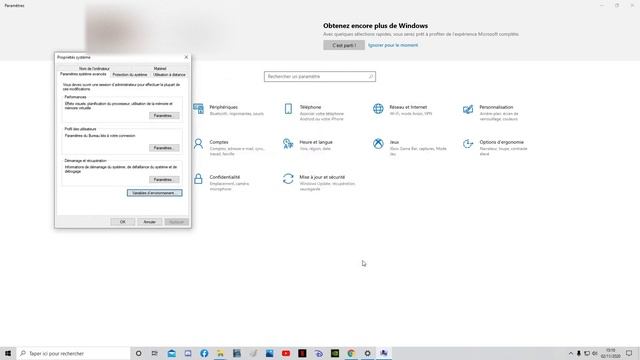
Task: Open Task View from taskbar
Action: [155, 353]
